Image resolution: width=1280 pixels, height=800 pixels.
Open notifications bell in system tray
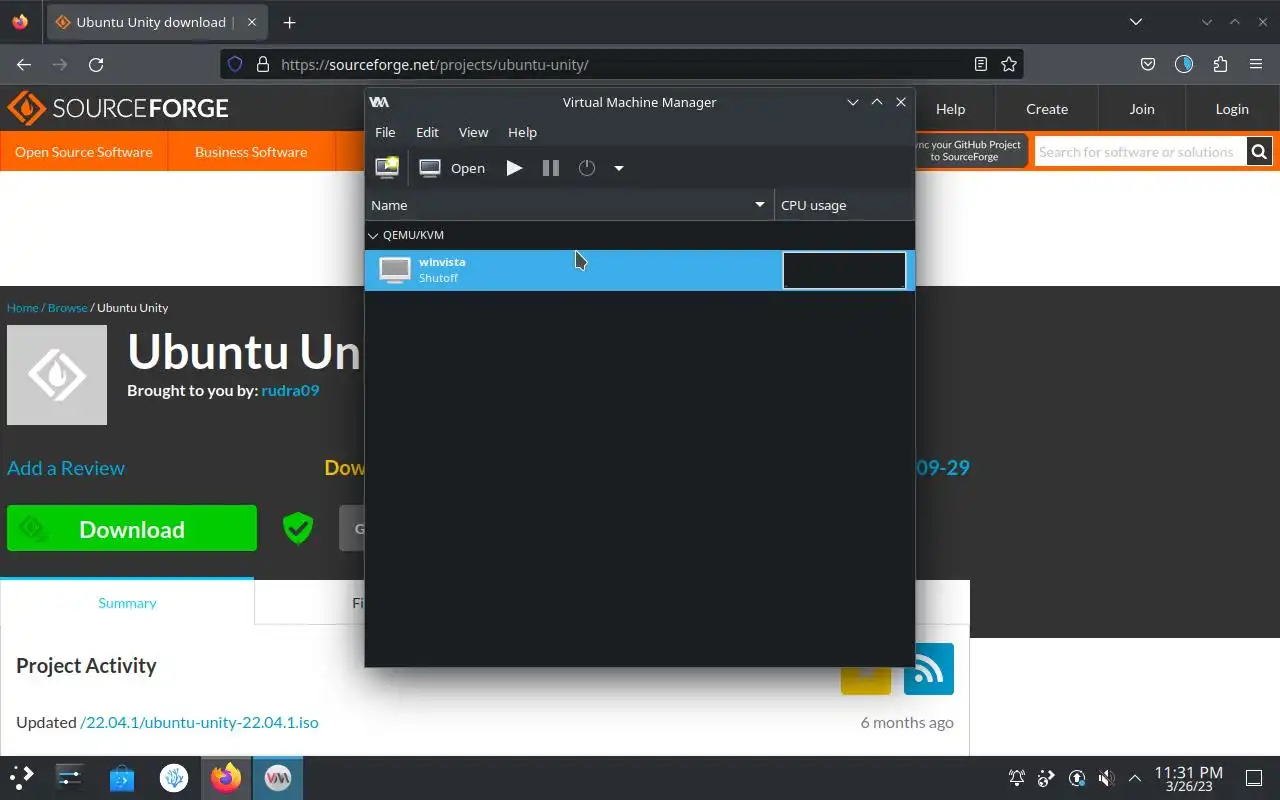[1017, 778]
